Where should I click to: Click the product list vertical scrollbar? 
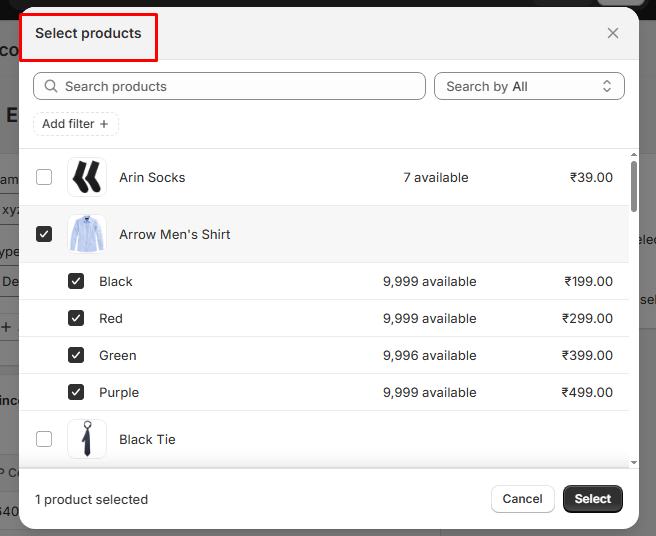pos(633,186)
